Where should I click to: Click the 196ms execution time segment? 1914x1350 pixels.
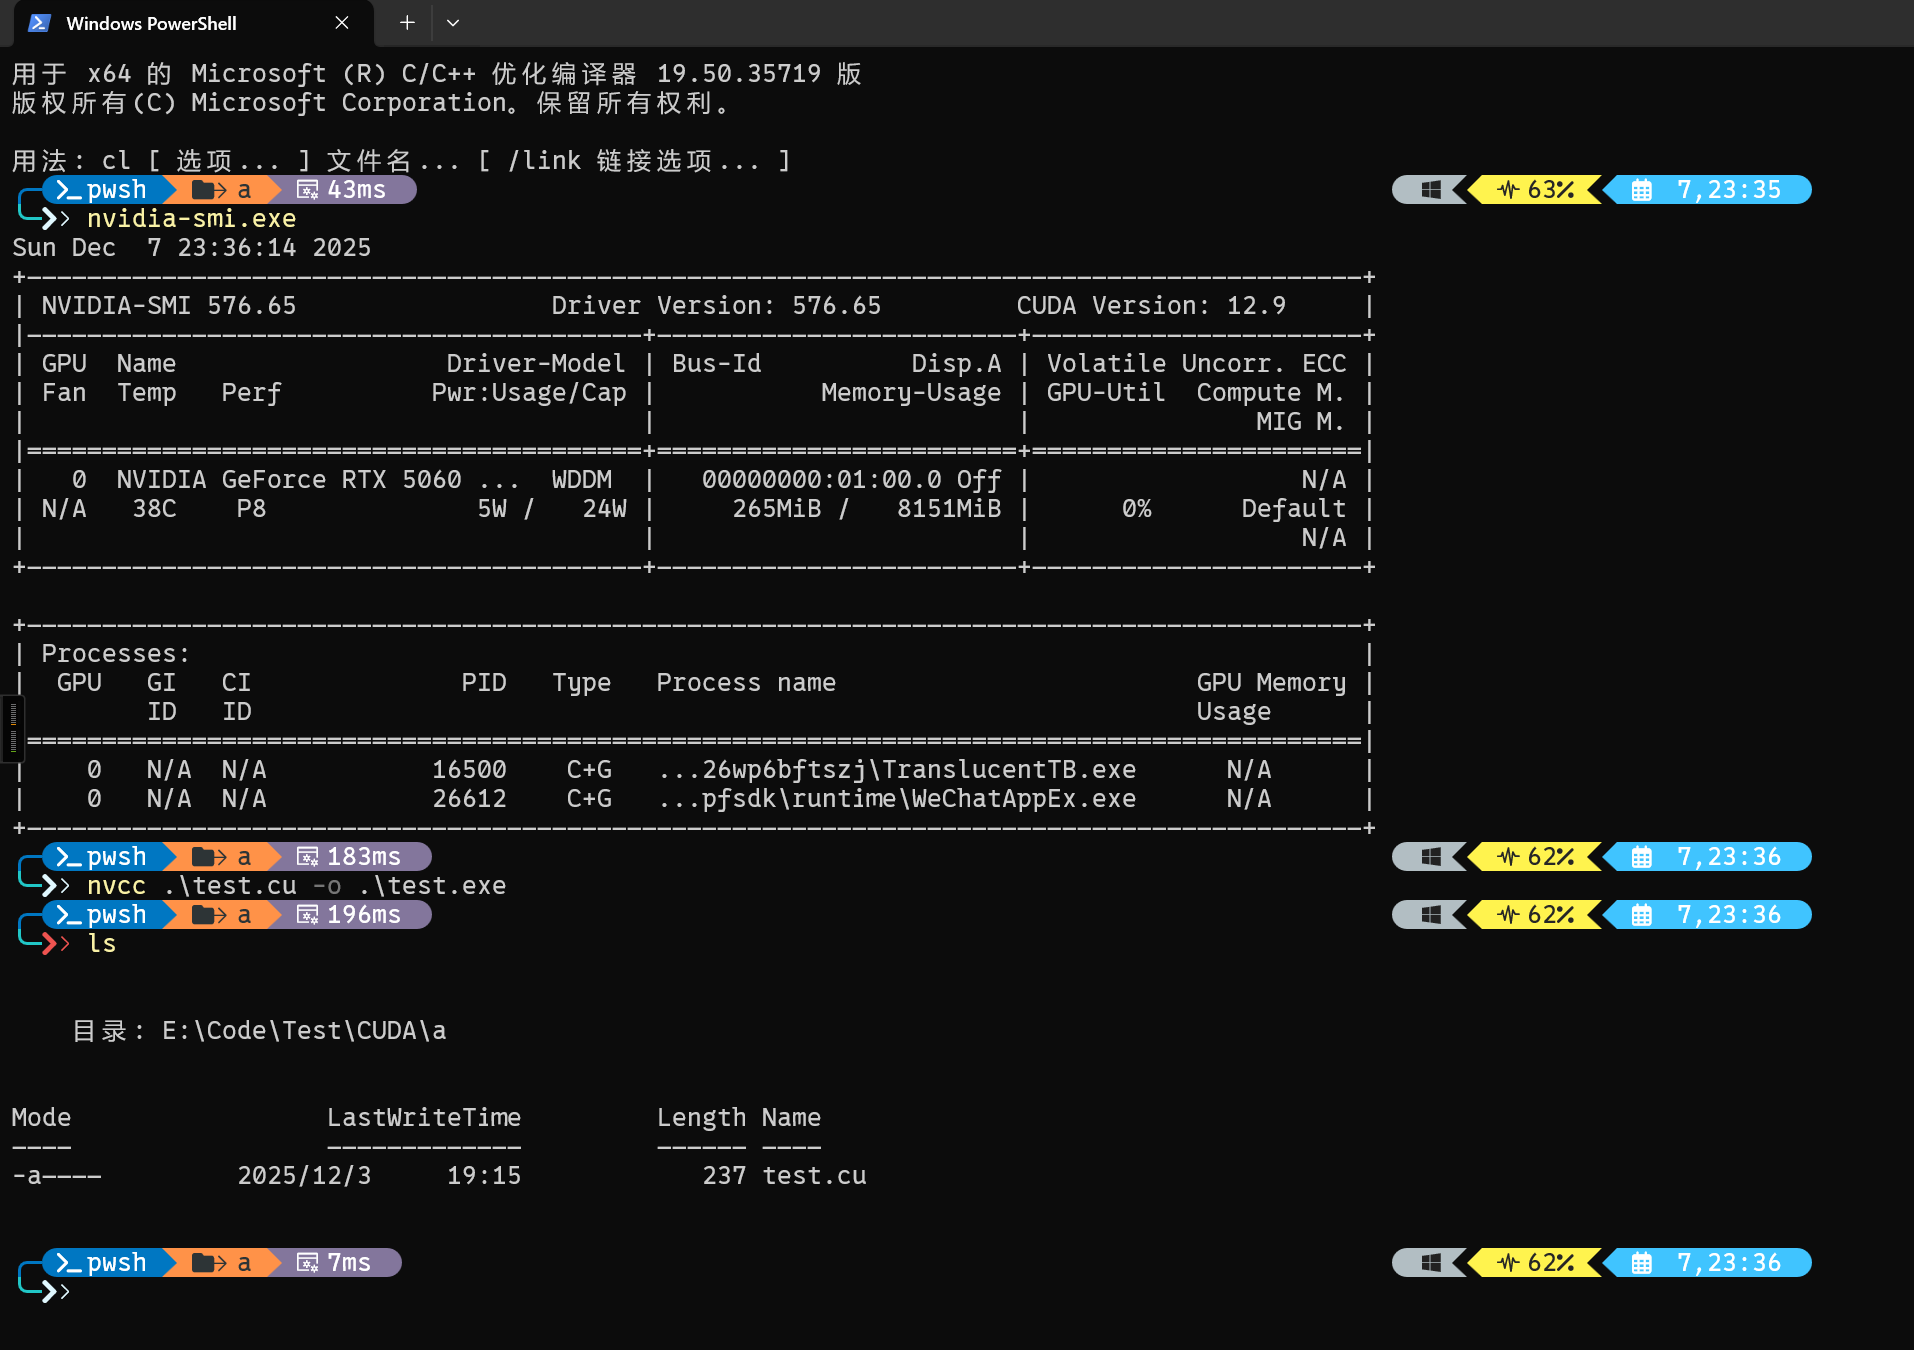pos(350,915)
